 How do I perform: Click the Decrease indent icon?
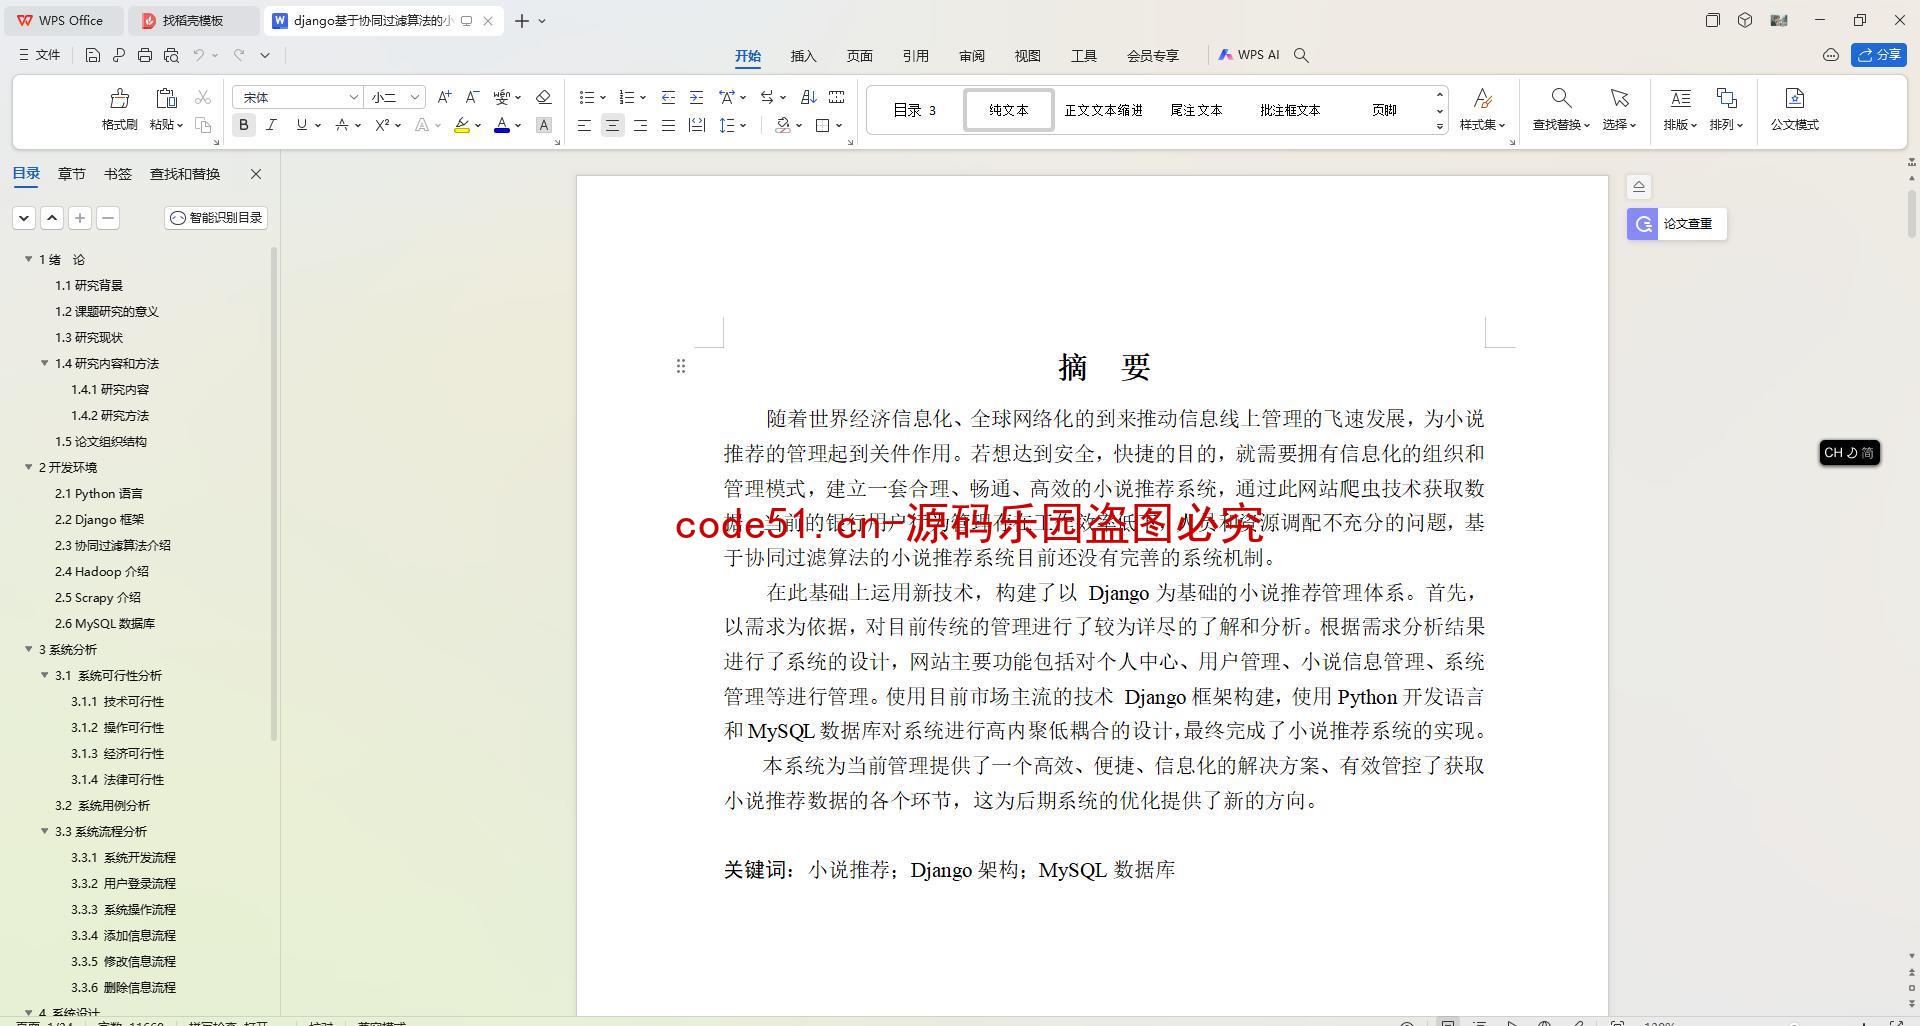click(x=668, y=97)
